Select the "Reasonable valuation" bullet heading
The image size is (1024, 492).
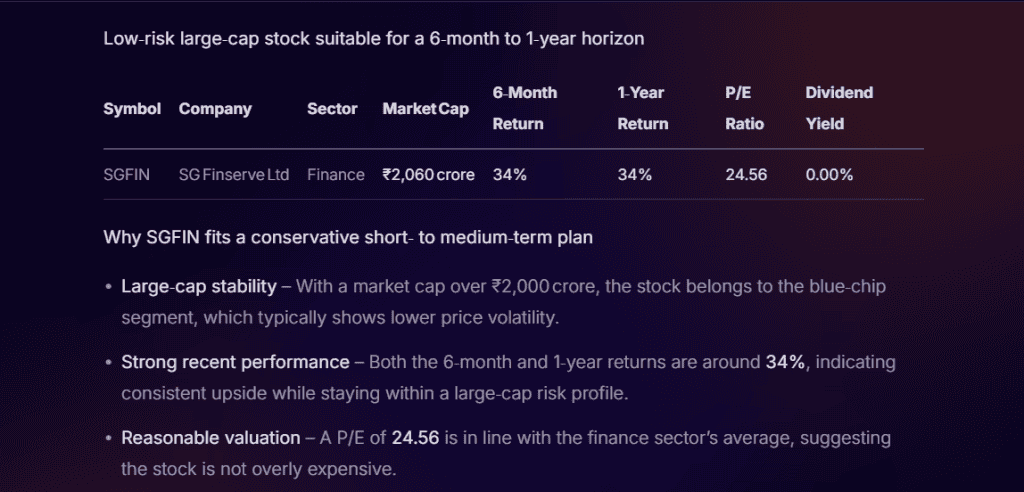tap(211, 438)
